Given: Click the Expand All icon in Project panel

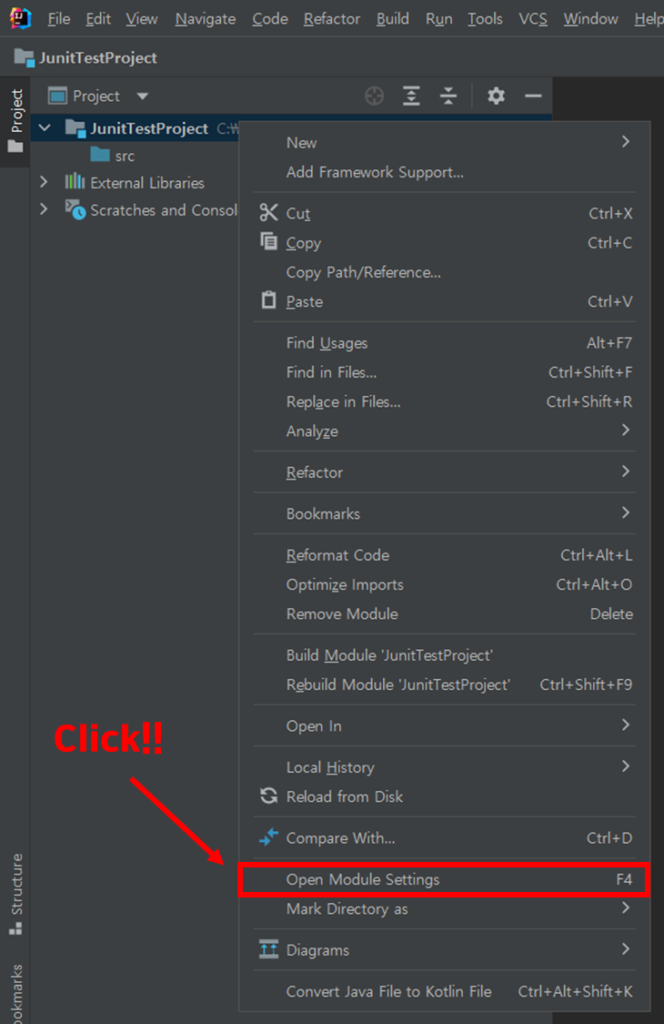Looking at the screenshot, I should pos(411,96).
